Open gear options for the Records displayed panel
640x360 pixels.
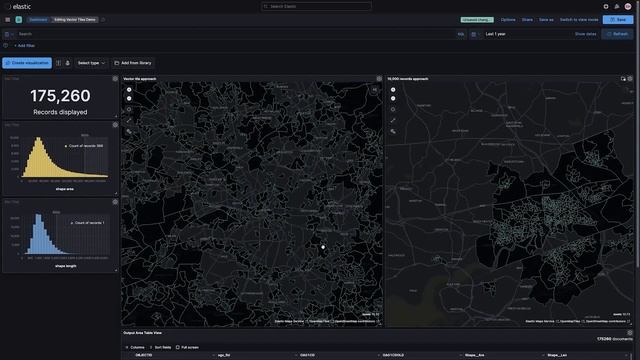(x=115, y=79)
